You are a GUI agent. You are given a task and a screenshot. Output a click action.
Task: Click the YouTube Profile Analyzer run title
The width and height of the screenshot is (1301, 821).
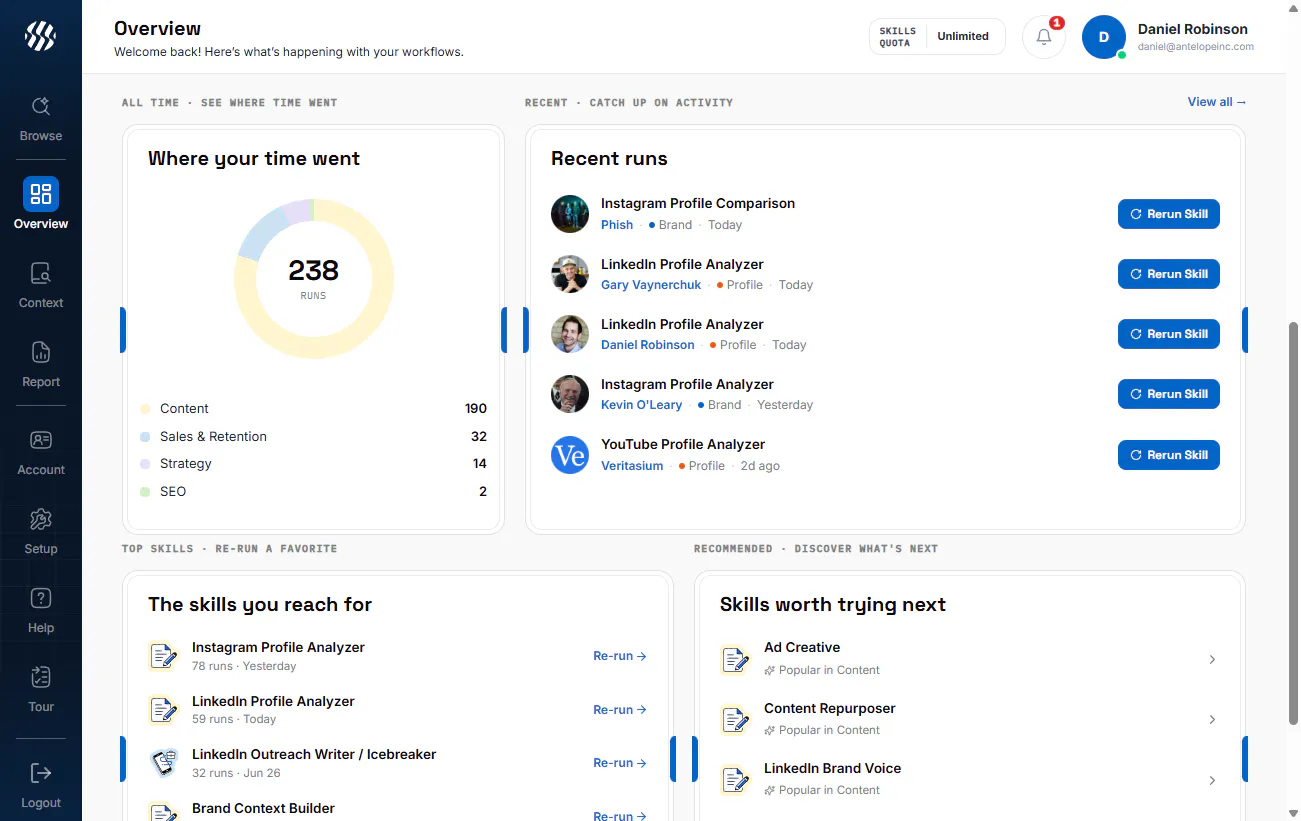tap(683, 444)
